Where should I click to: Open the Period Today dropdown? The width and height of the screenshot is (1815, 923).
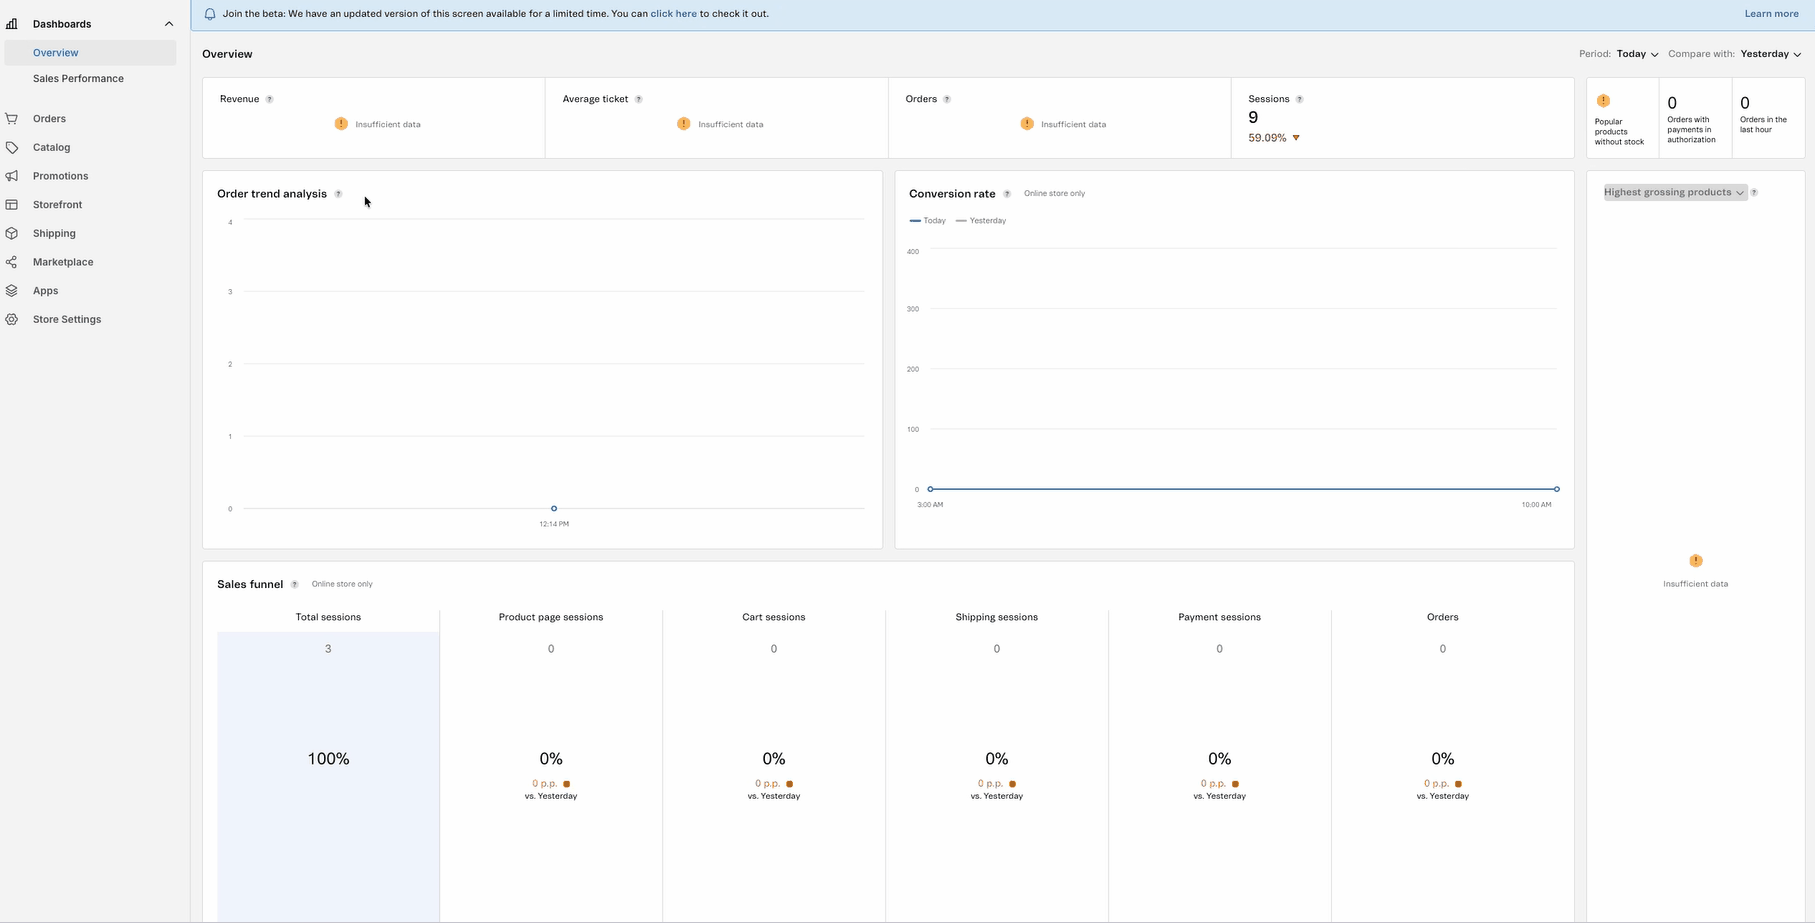tap(1637, 54)
